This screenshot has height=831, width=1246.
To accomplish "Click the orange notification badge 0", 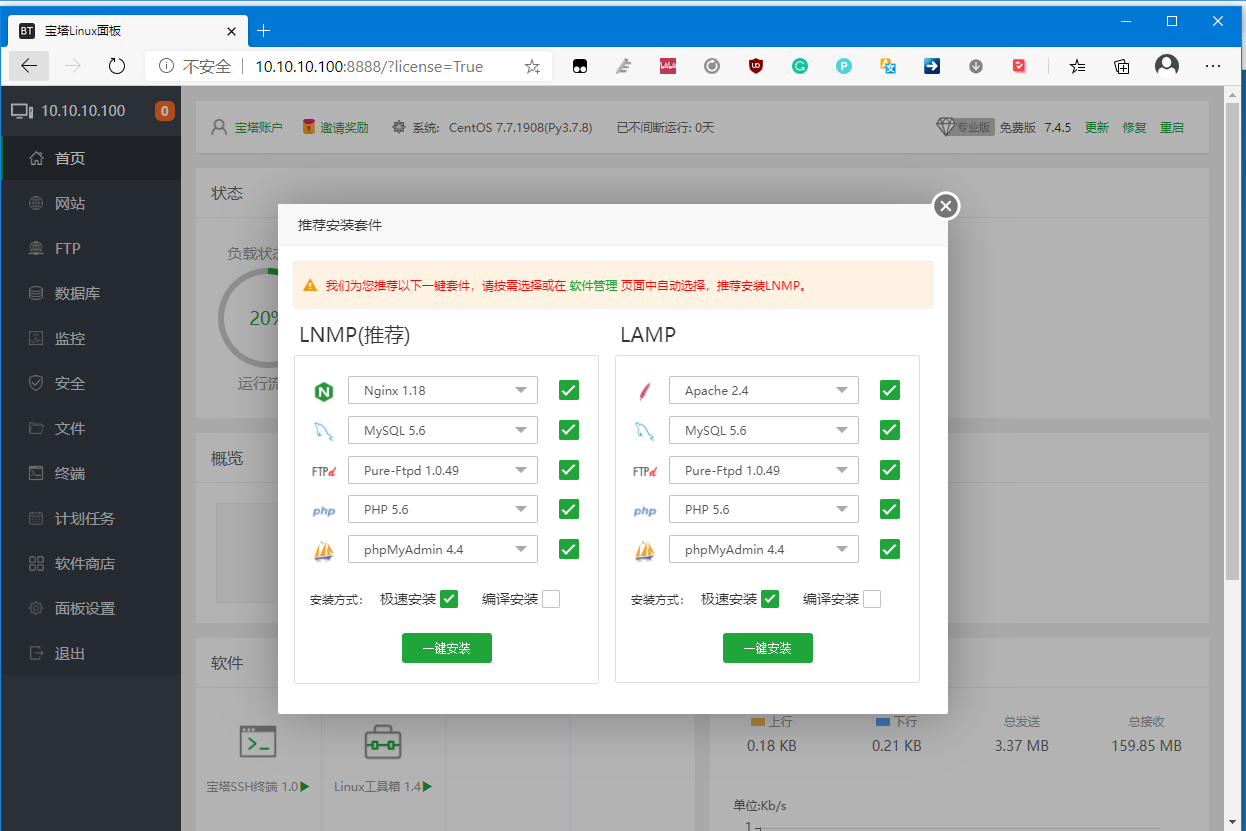I will pos(165,111).
